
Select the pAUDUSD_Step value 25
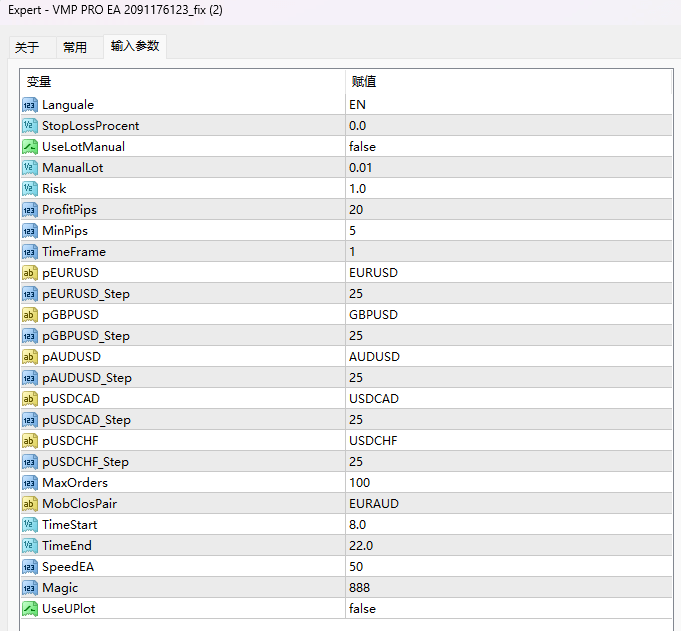pyautogui.click(x=356, y=378)
